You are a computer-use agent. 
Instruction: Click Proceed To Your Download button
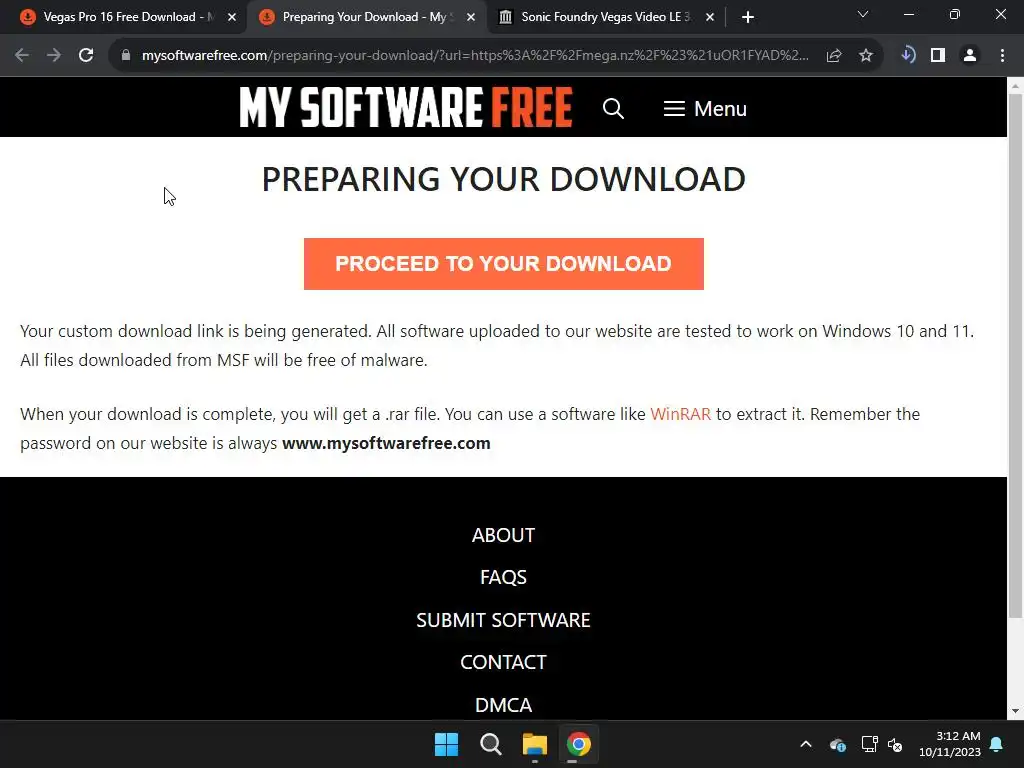click(x=504, y=264)
